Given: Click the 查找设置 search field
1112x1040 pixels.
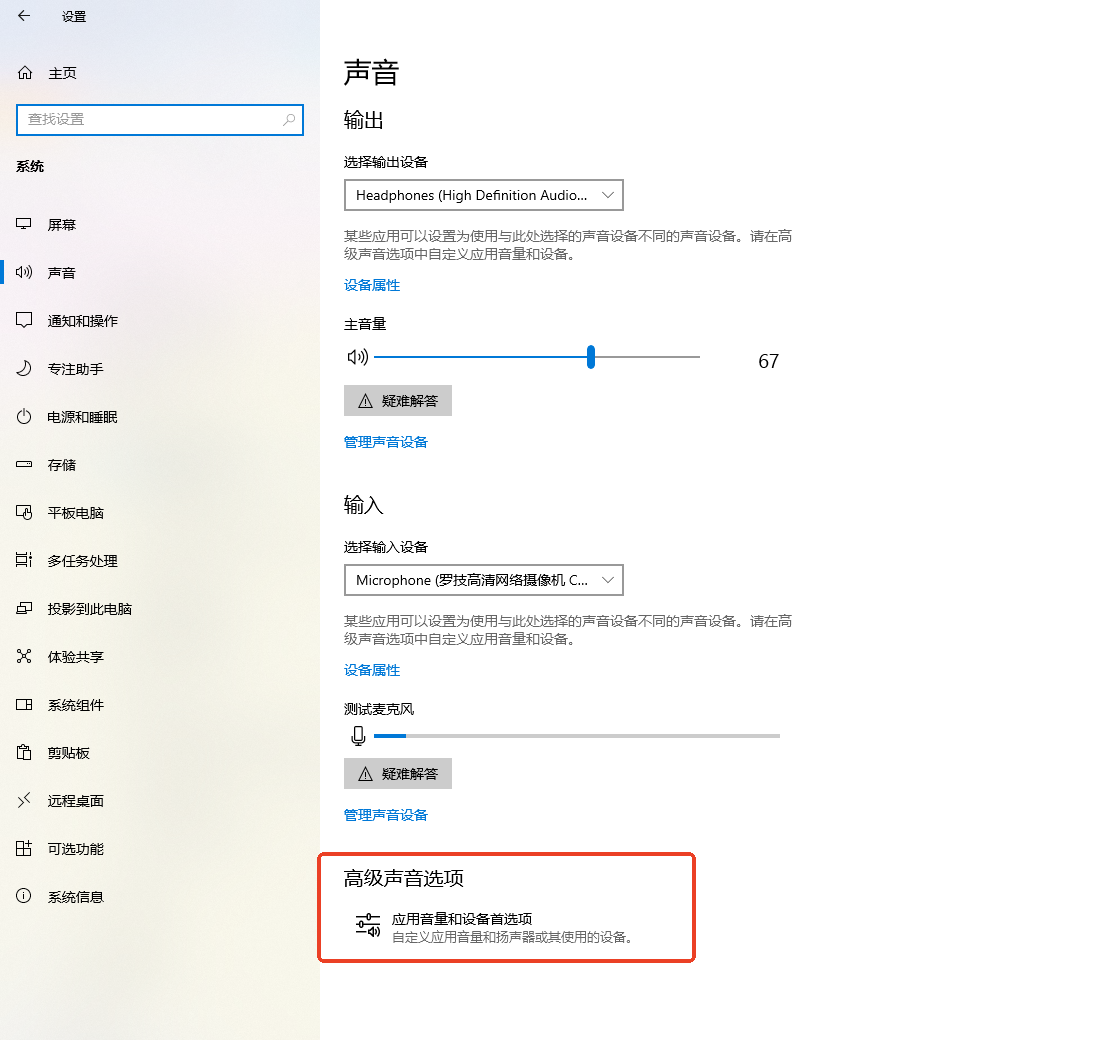Looking at the screenshot, I should pos(160,119).
